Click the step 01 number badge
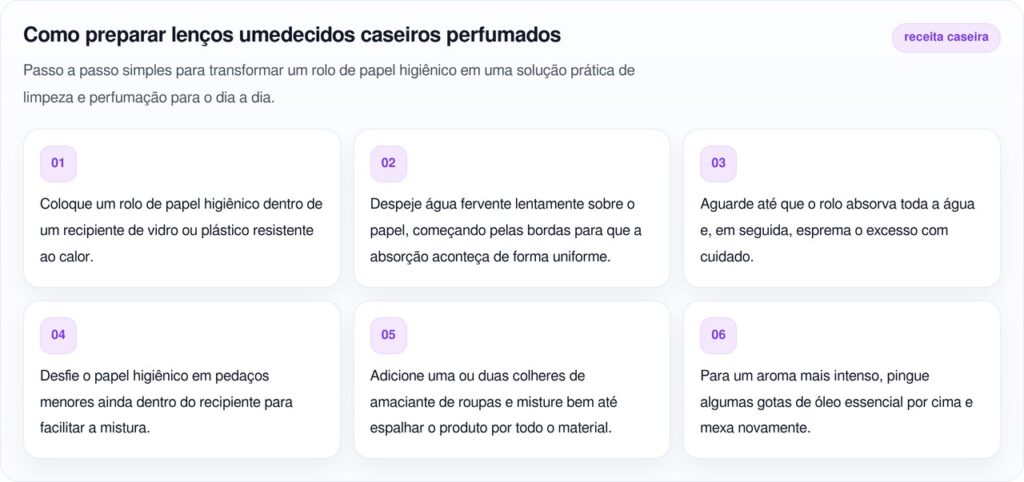1024x482 pixels. [58, 163]
